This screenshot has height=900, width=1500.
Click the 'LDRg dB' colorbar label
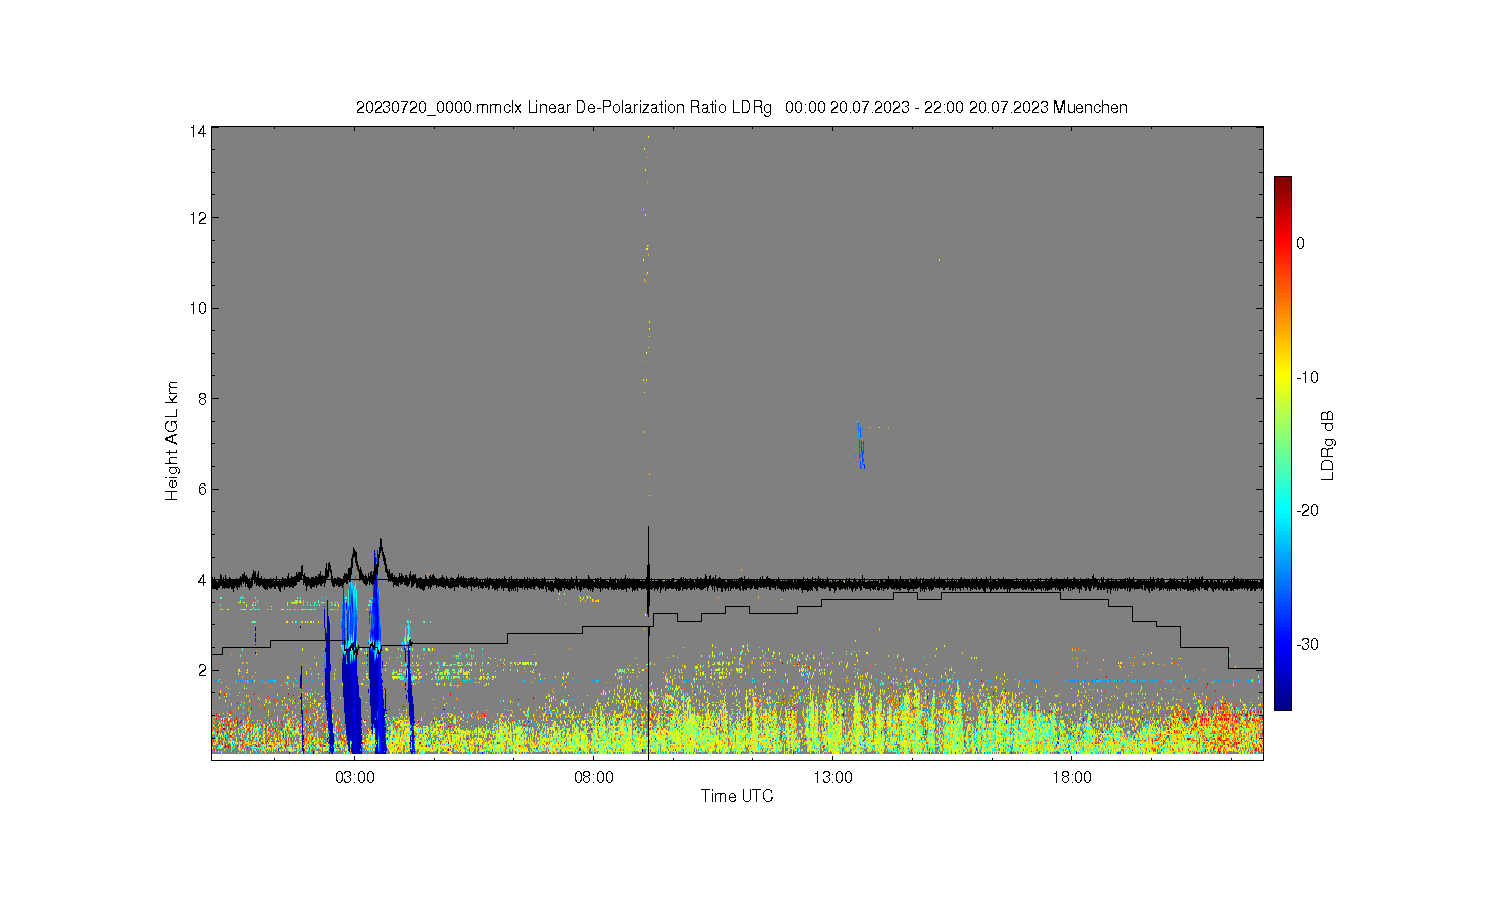click(1328, 445)
